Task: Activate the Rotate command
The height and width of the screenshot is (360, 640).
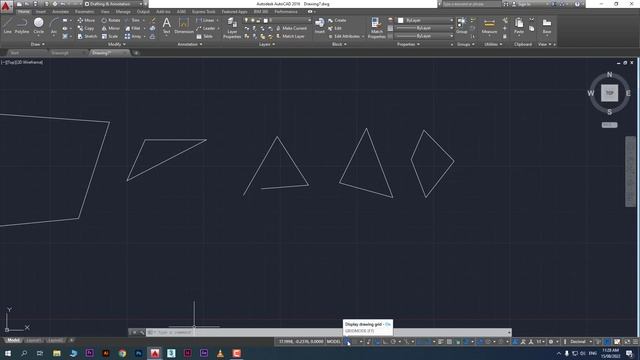Action: click(x=111, y=20)
